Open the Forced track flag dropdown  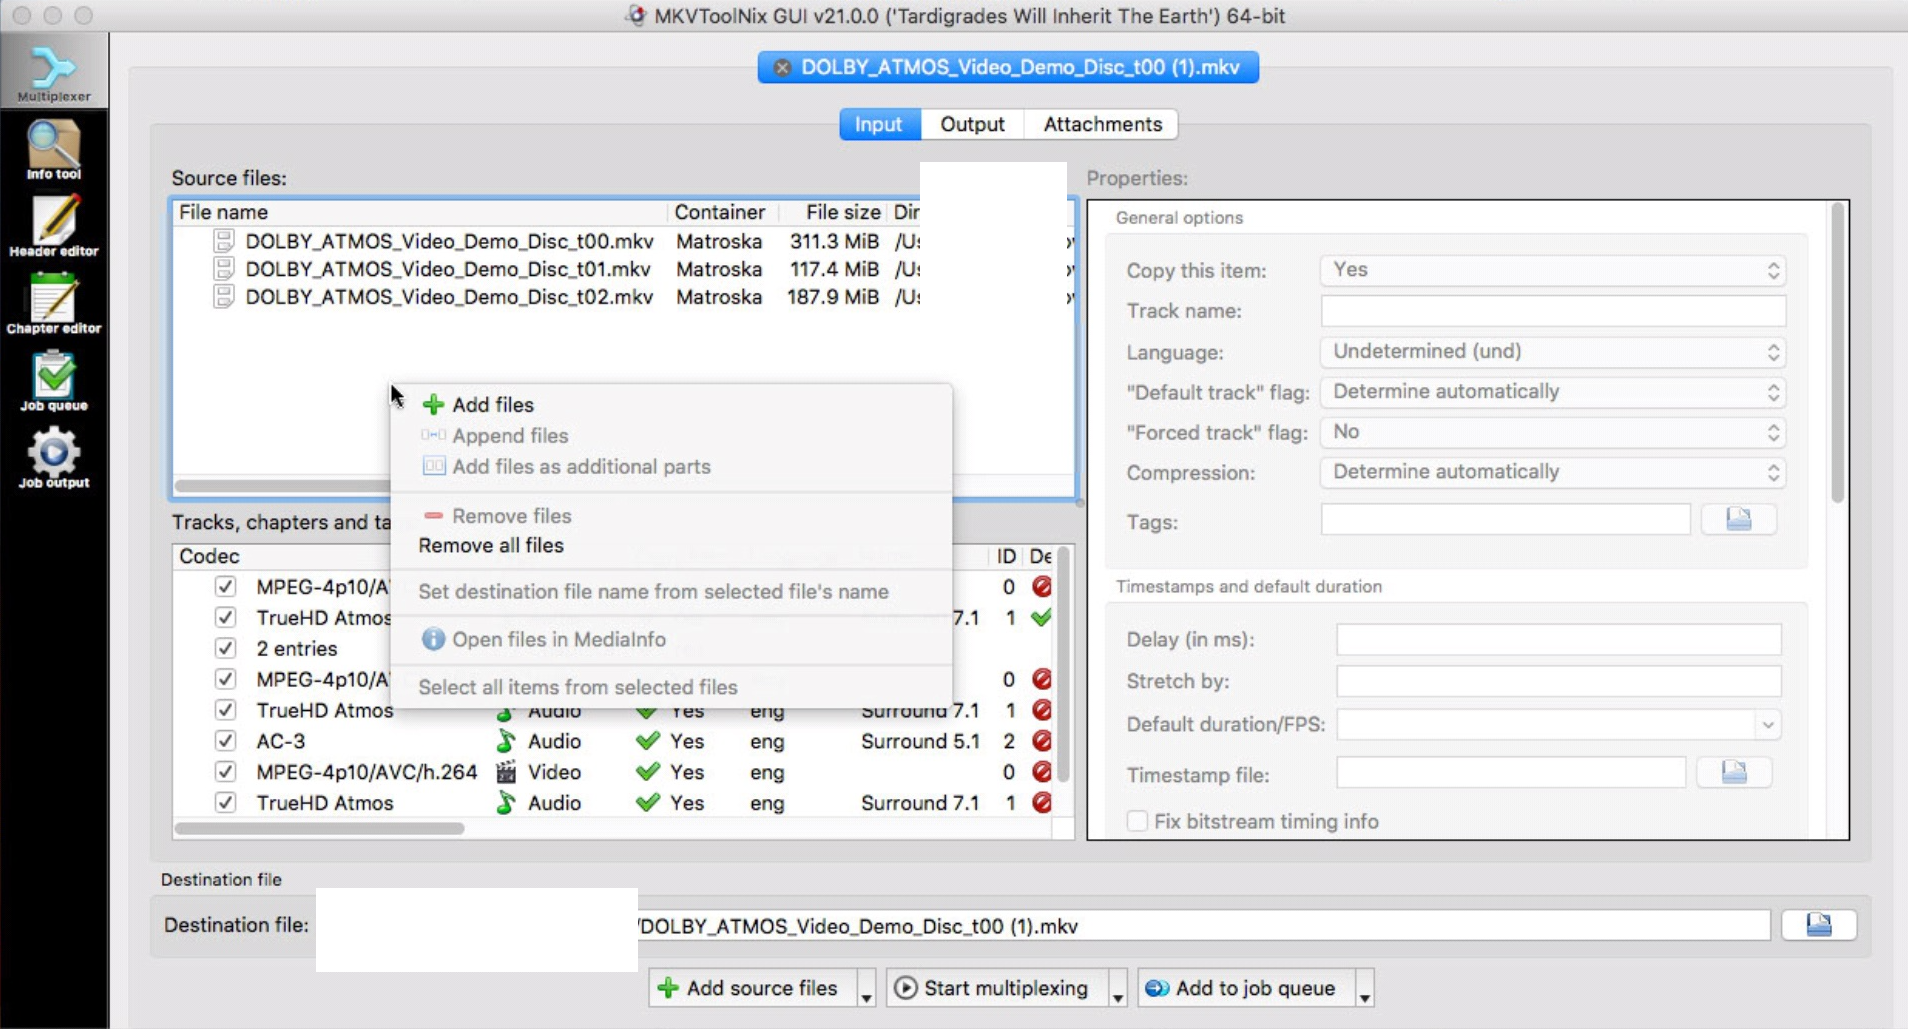[x=1553, y=432]
